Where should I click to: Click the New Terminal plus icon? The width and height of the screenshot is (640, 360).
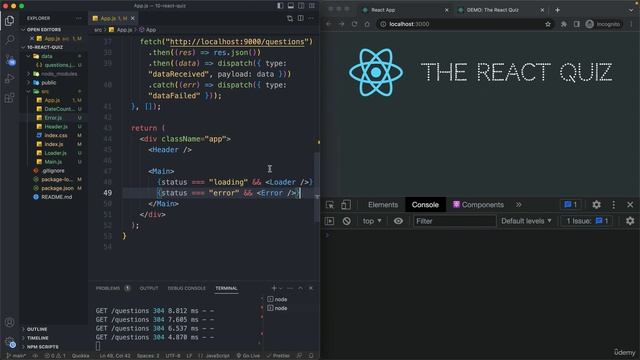[x=274, y=288]
